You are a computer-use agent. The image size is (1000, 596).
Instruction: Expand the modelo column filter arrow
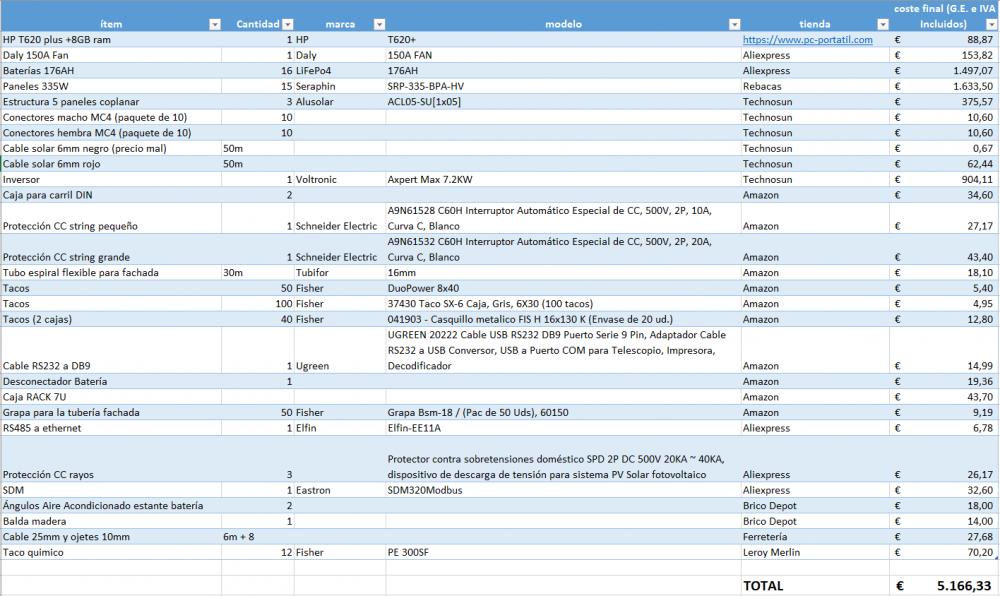[735, 24]
